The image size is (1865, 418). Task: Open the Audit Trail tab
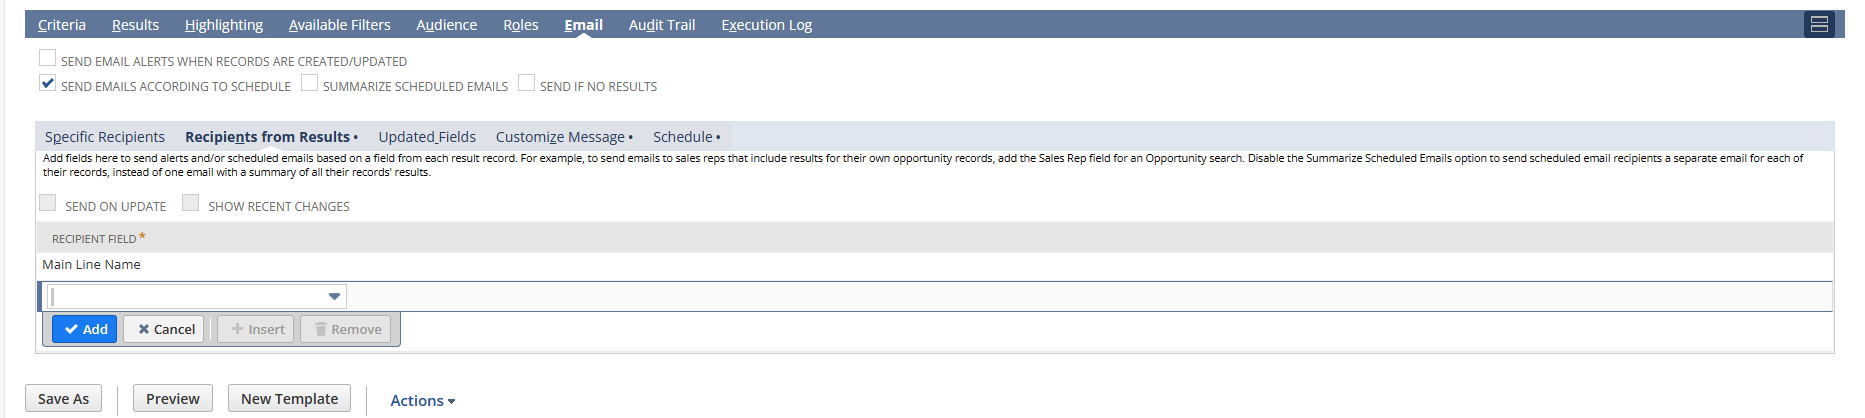click(x=661, y=24)
